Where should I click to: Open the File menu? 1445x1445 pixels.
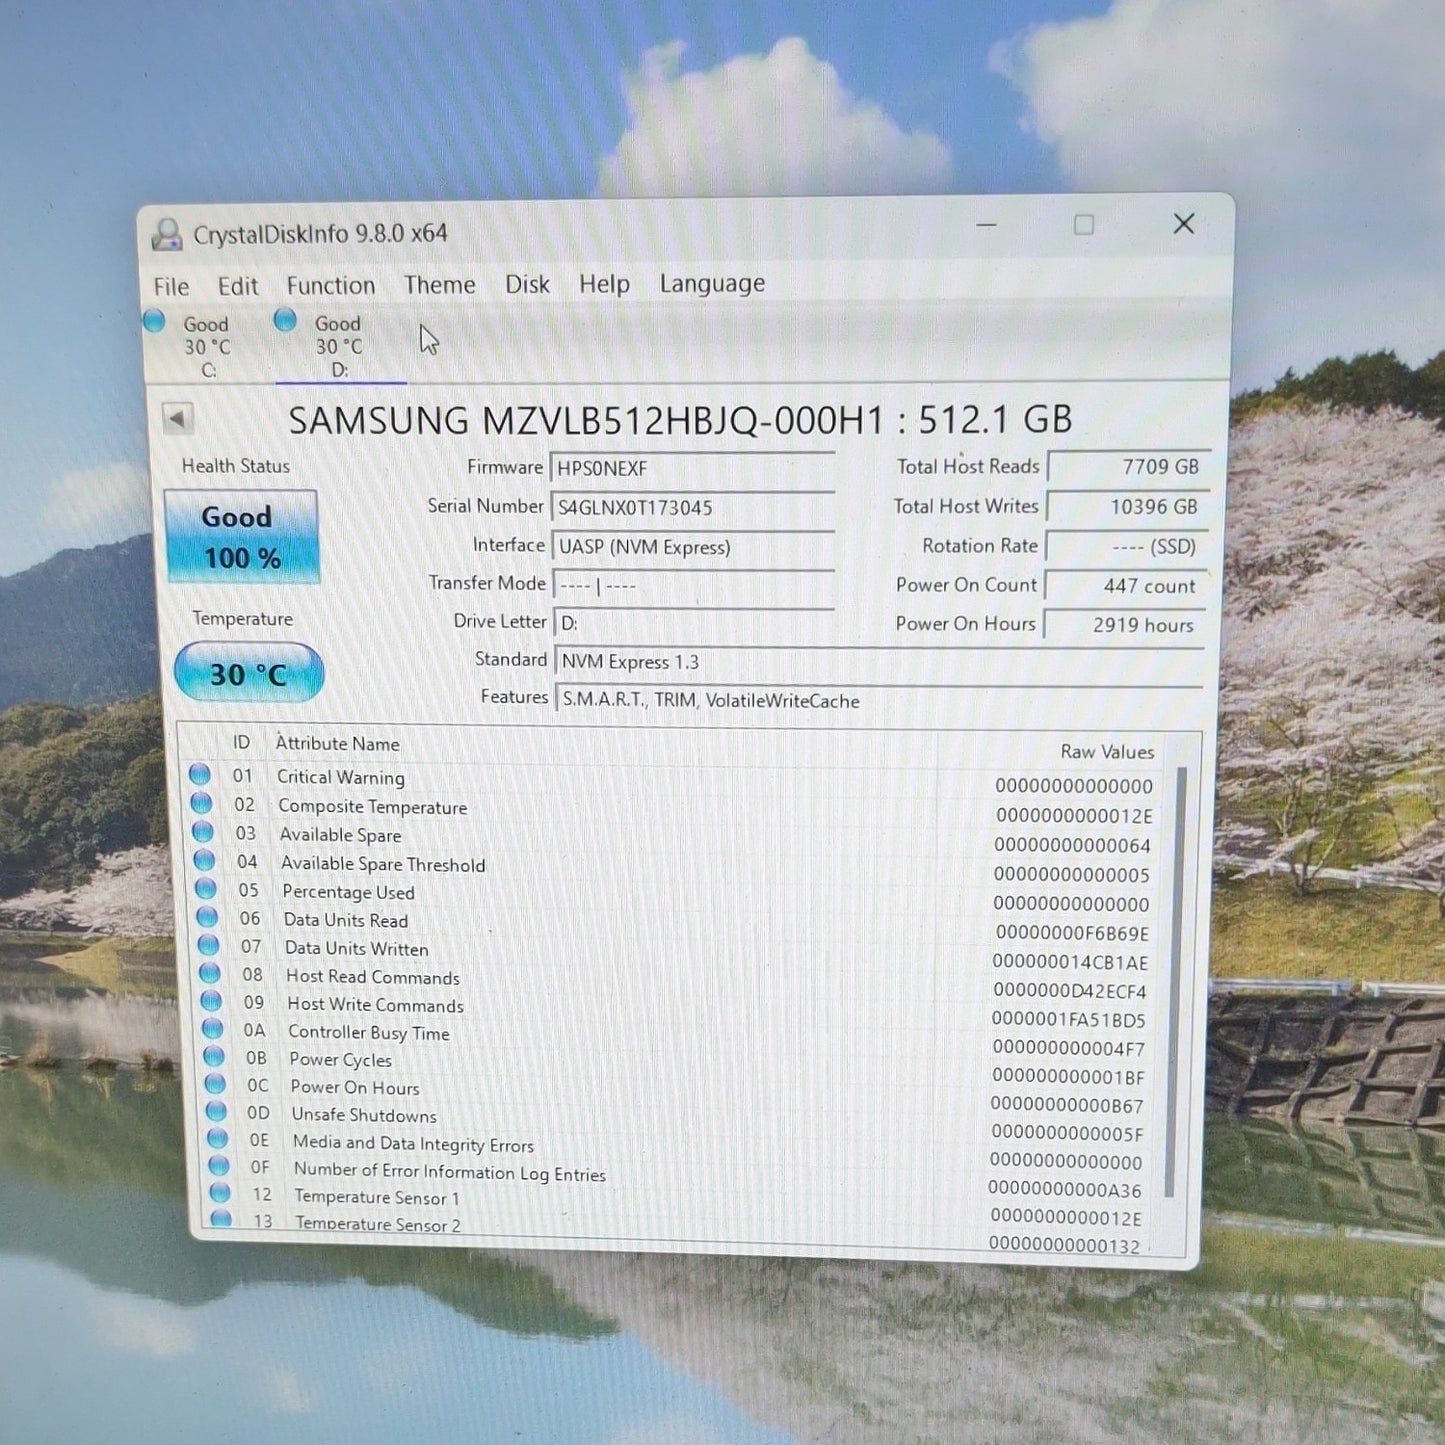(171, 287)
